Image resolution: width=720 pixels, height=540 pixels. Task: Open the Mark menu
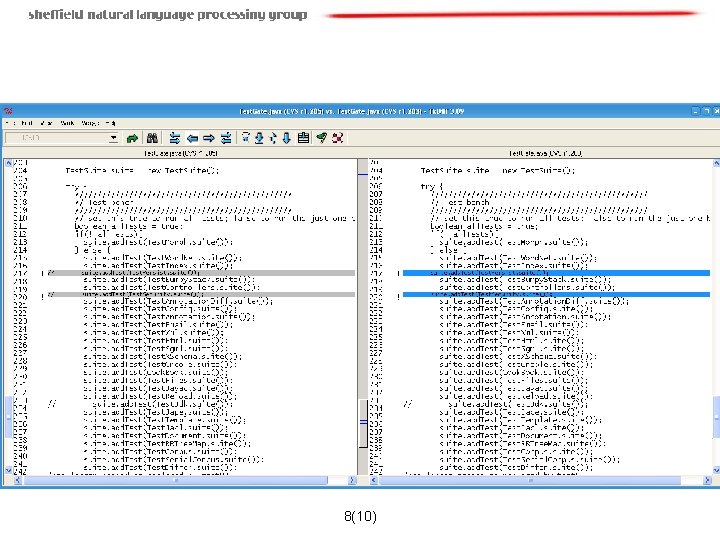tap(67, 123)
